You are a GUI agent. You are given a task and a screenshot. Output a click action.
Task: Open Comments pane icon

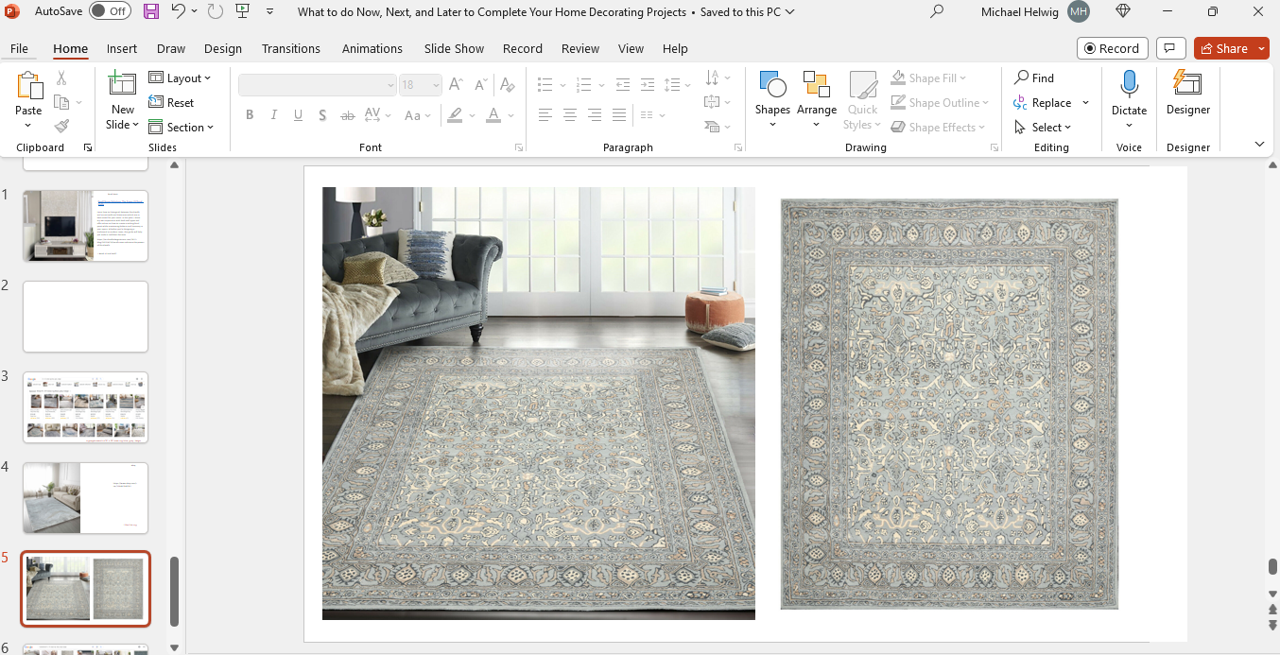[1170, 48]
